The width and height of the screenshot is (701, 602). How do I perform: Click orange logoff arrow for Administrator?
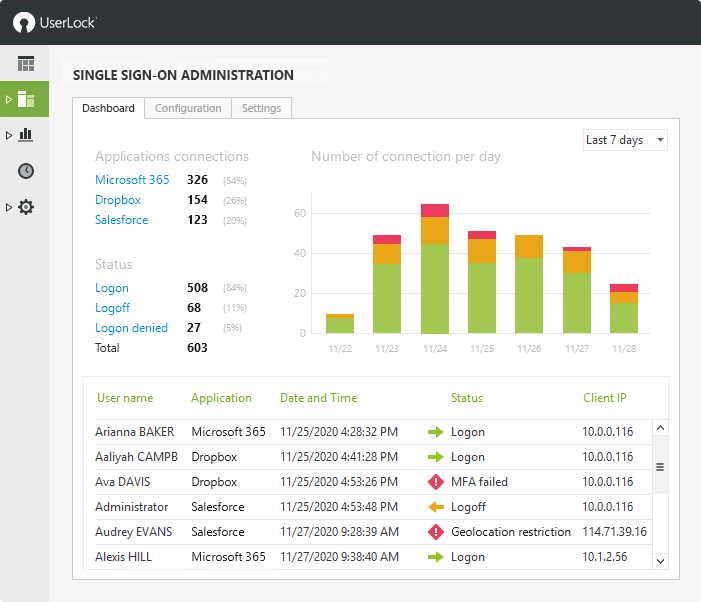tap(436, 507)
